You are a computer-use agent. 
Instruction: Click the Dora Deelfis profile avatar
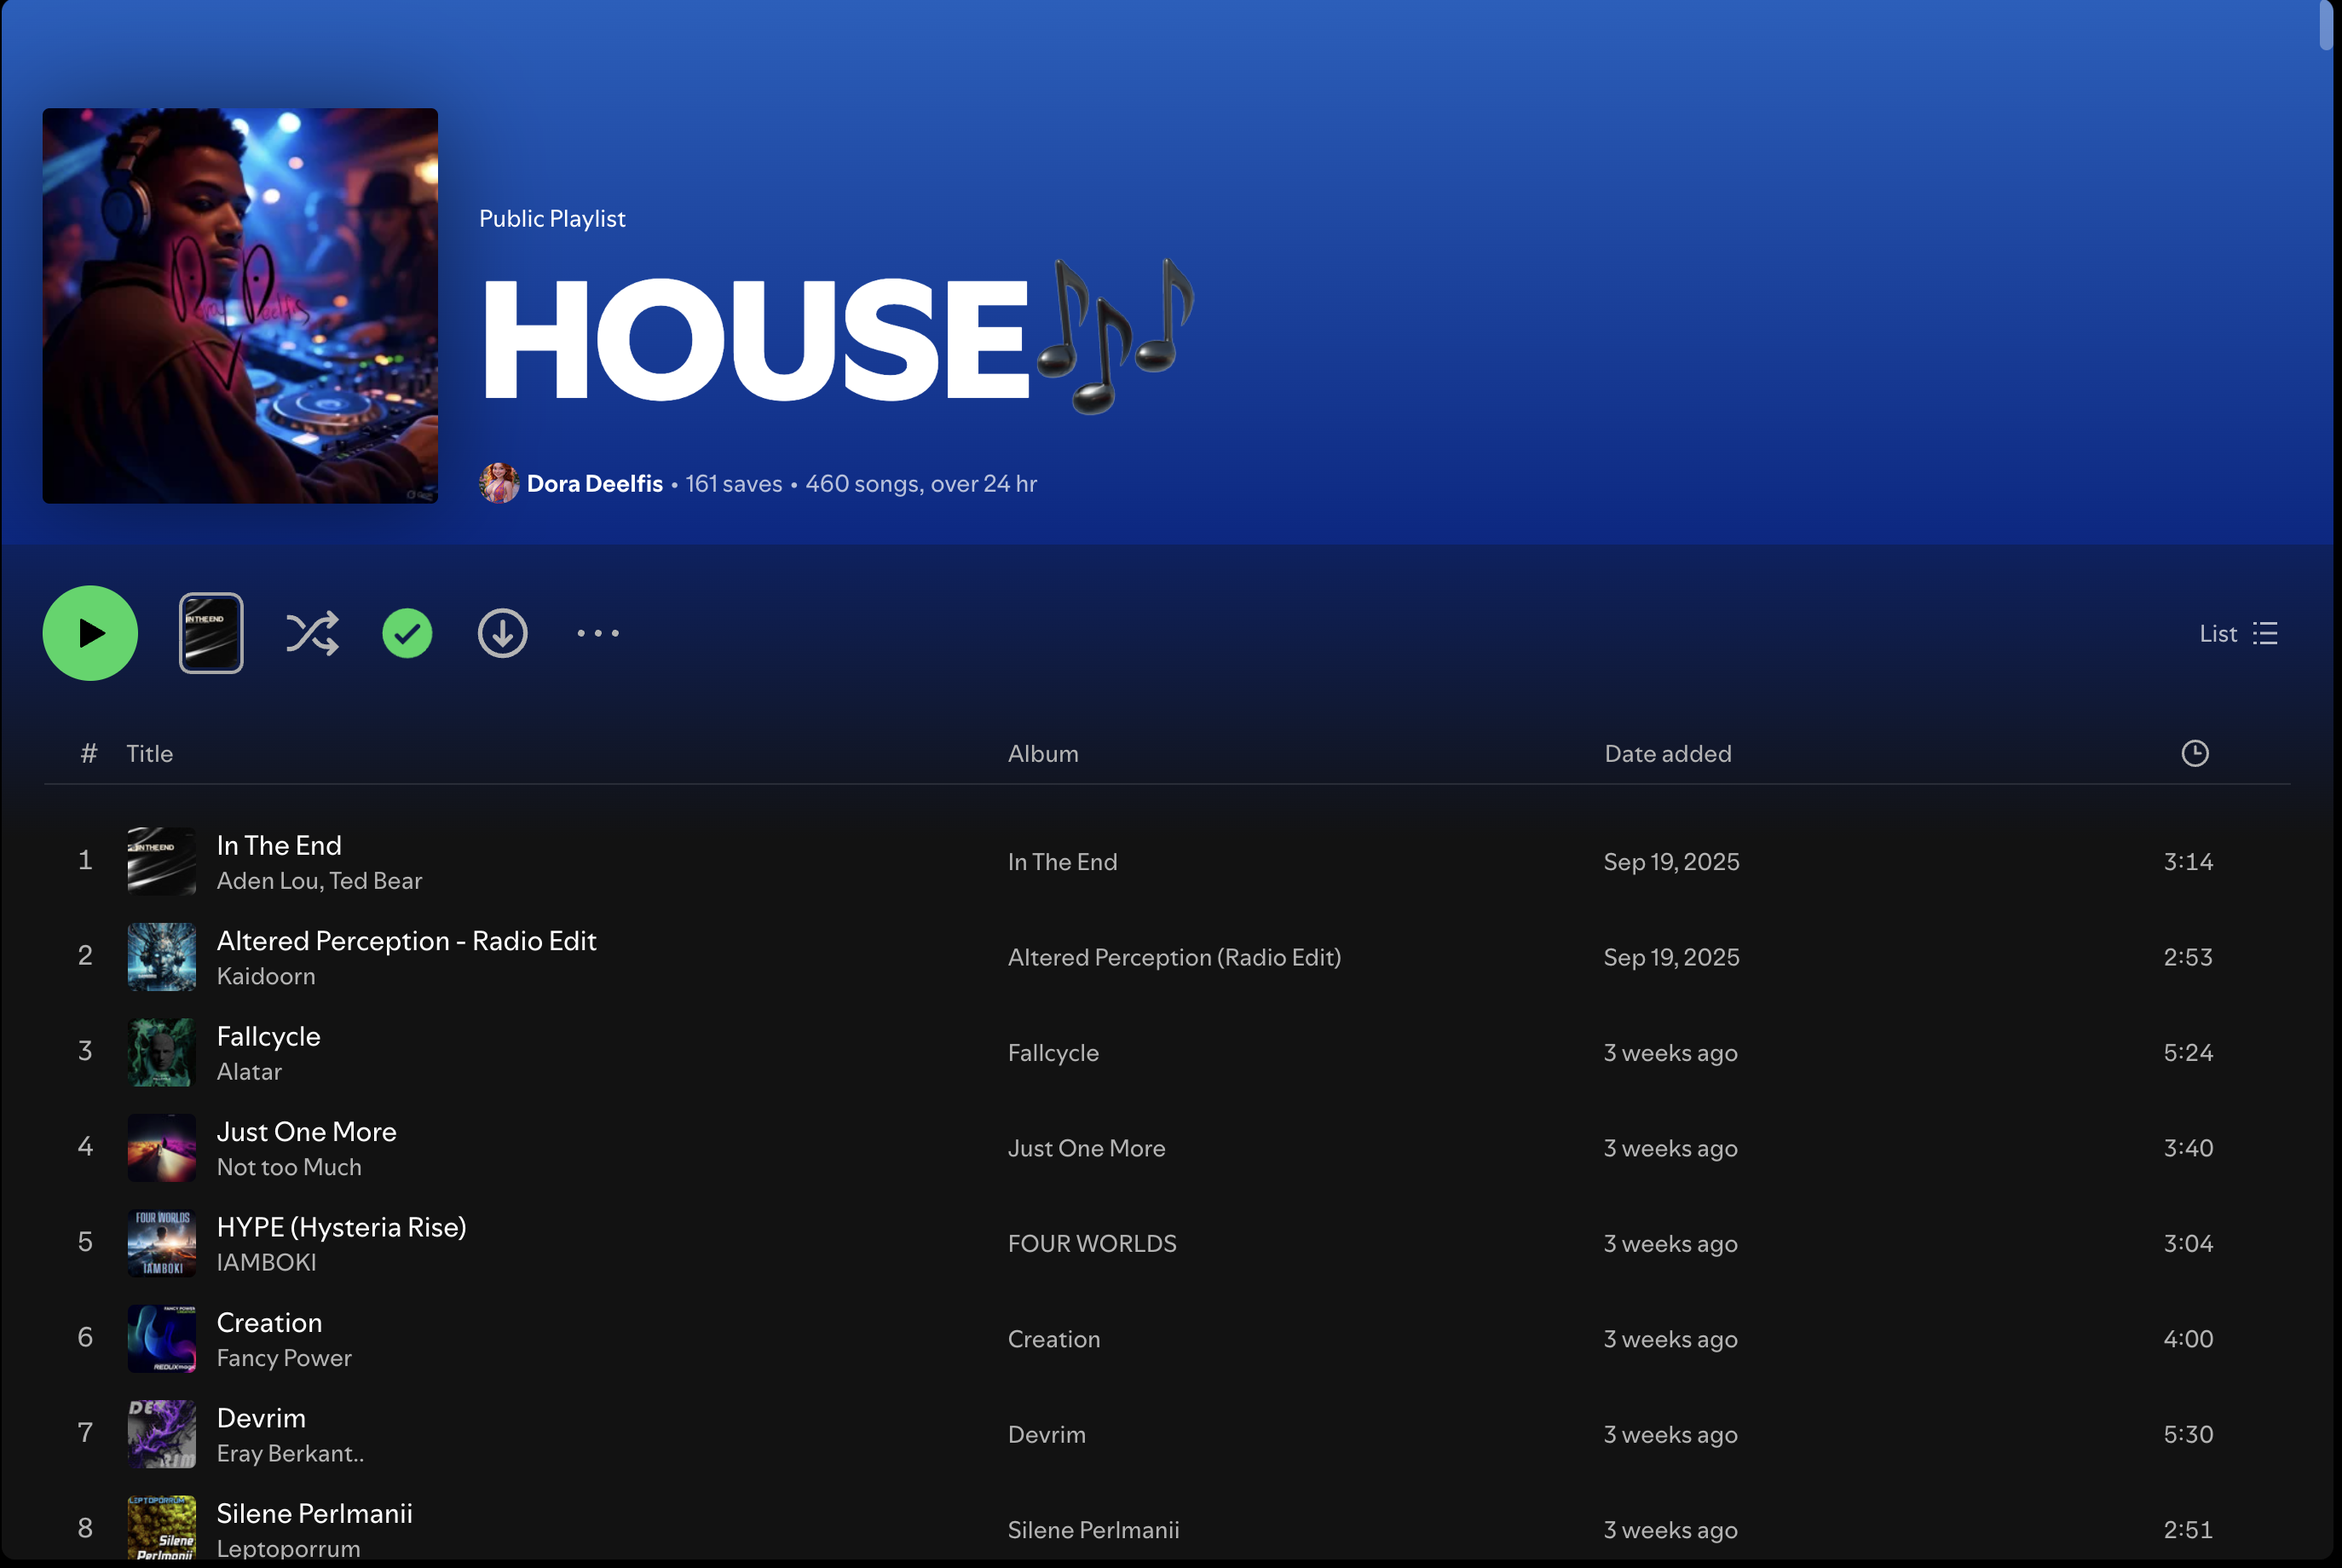tap(498, 483)
